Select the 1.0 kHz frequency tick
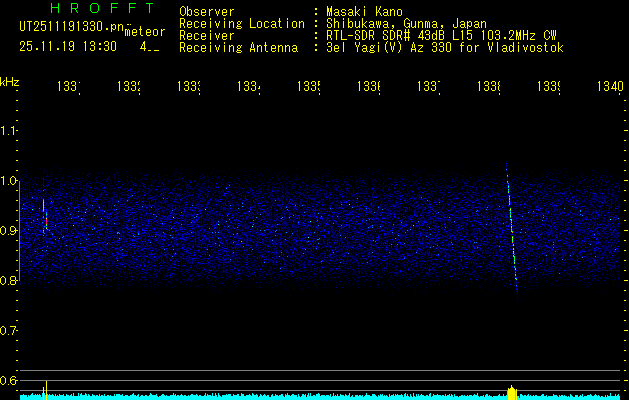 9,181
